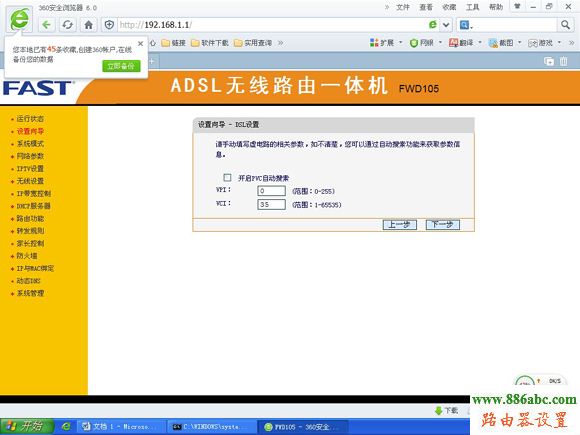Expand hidden toolbar items chevron at far right
The height and width of the screenshot is (435, 580).
pyautogui.click(x=571, y=43)
